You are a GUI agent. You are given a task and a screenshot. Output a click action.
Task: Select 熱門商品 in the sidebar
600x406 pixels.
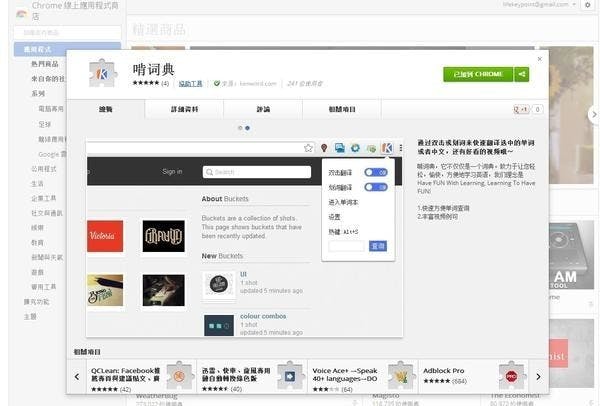[45, 64]
